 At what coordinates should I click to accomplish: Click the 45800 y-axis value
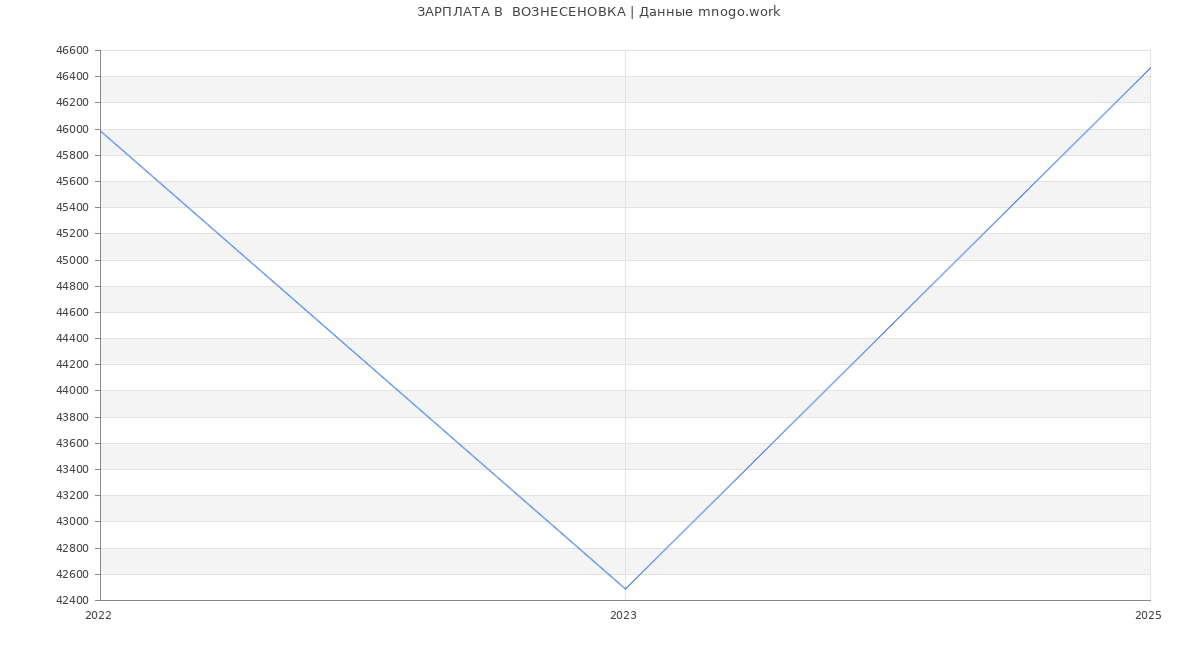tap(72, 155)
